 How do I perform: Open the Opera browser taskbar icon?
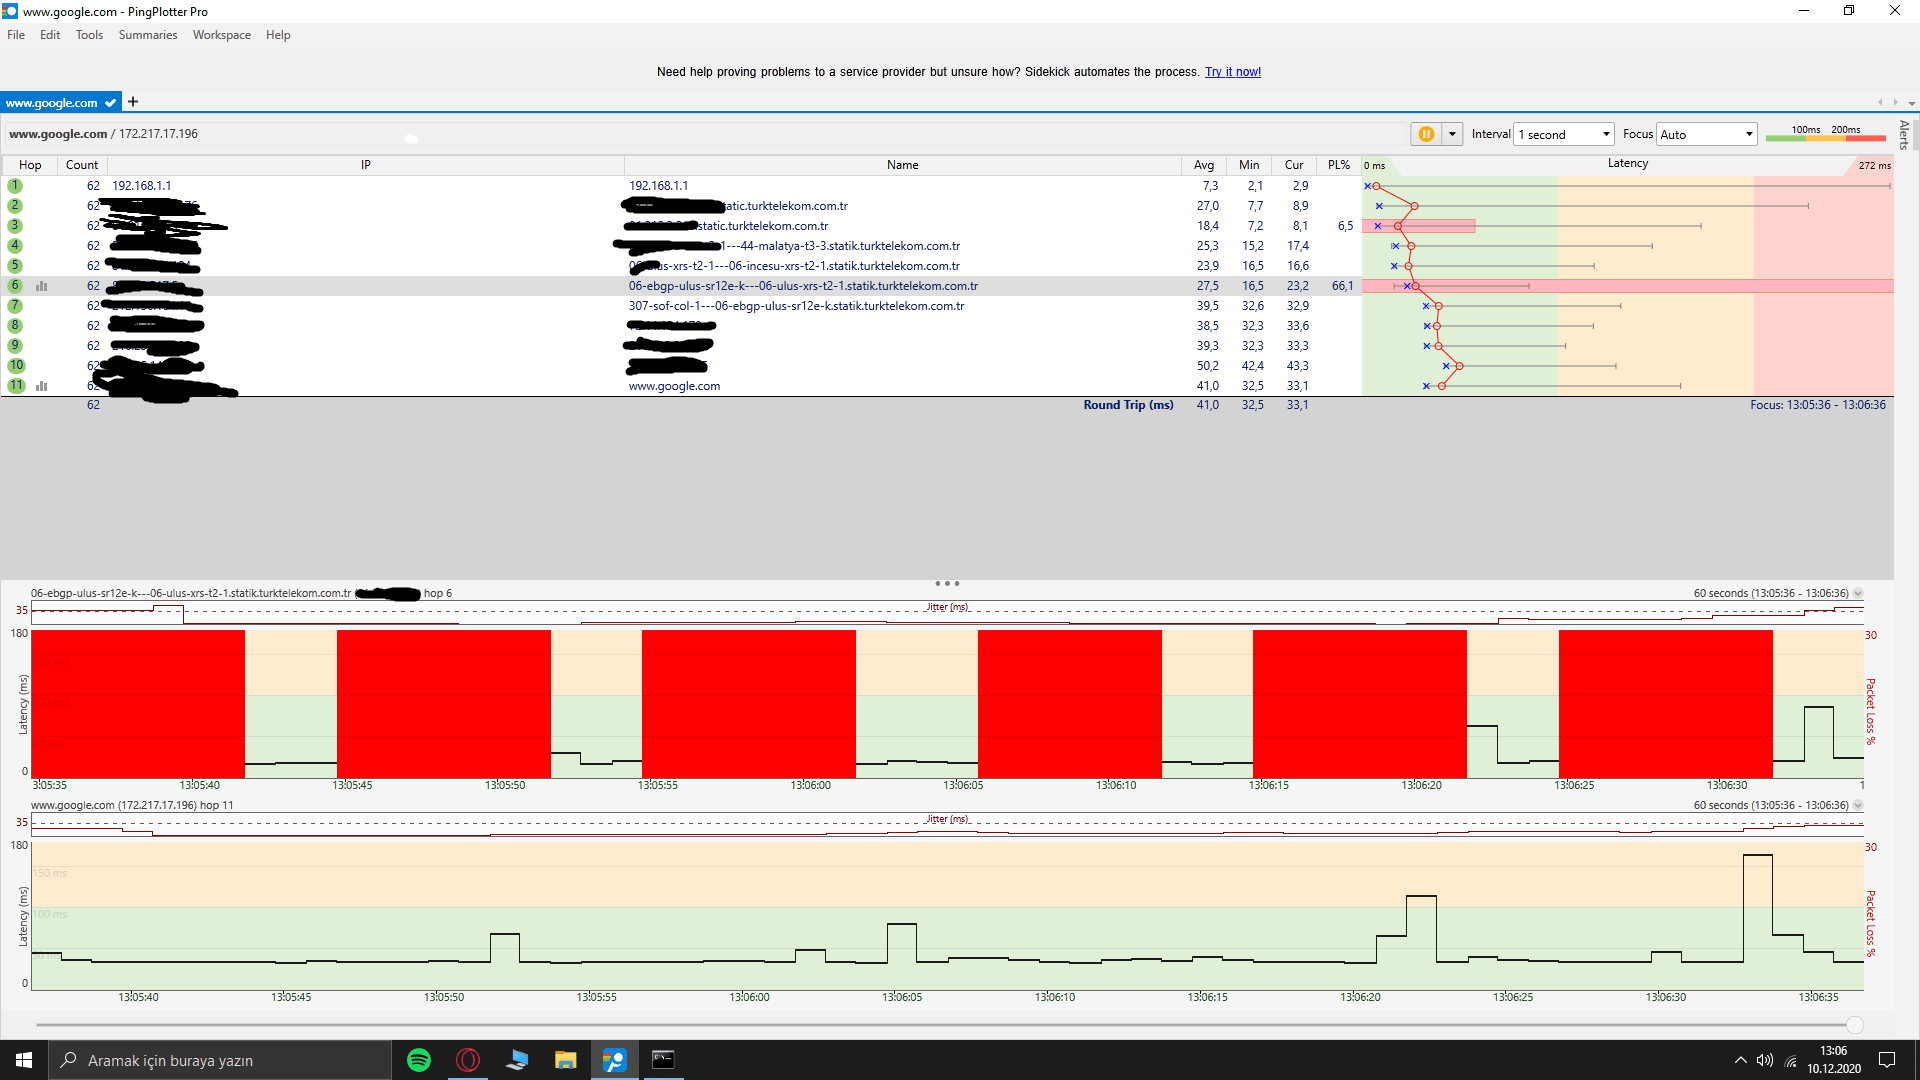[468, 1060]
